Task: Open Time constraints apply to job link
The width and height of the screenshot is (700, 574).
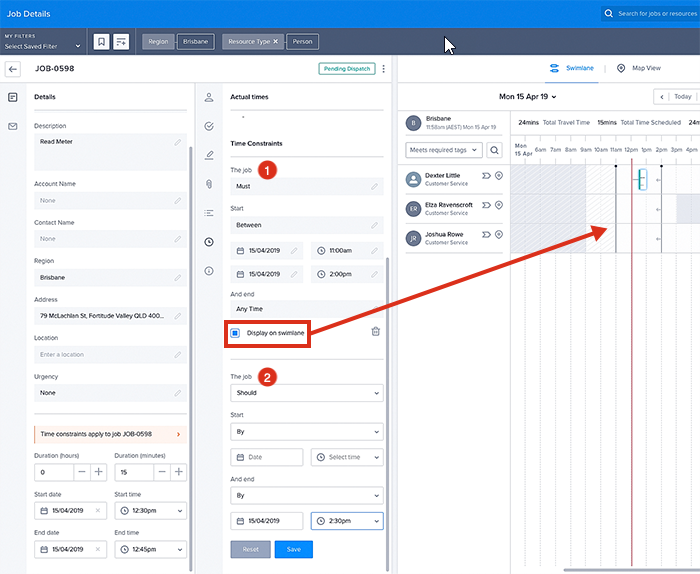Action: click(110, 434)
